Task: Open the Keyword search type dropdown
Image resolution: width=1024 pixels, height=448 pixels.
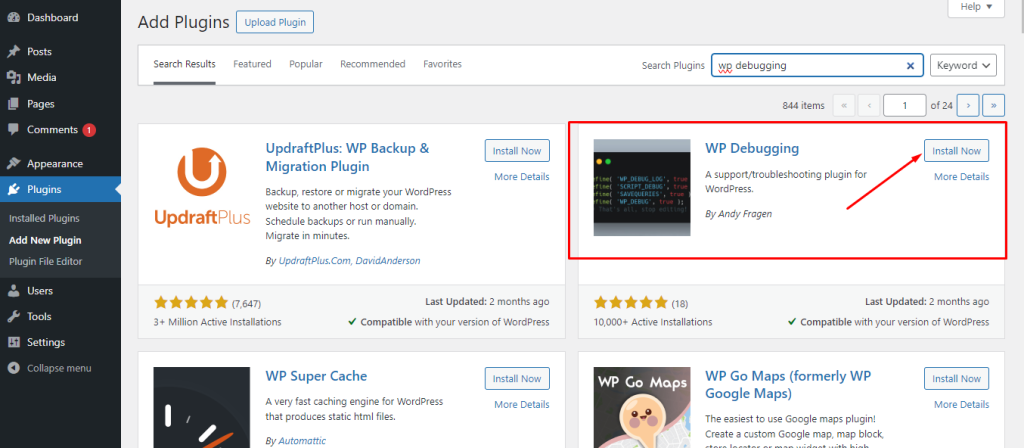Action: pyautogui.click(x=963, y=65)
